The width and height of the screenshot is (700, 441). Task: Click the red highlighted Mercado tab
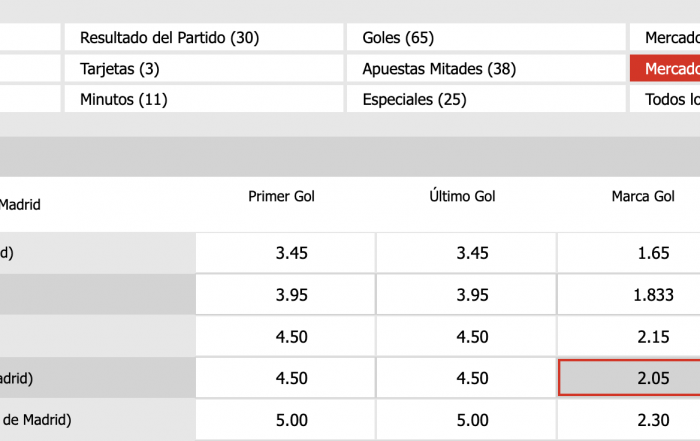point(665,69)
